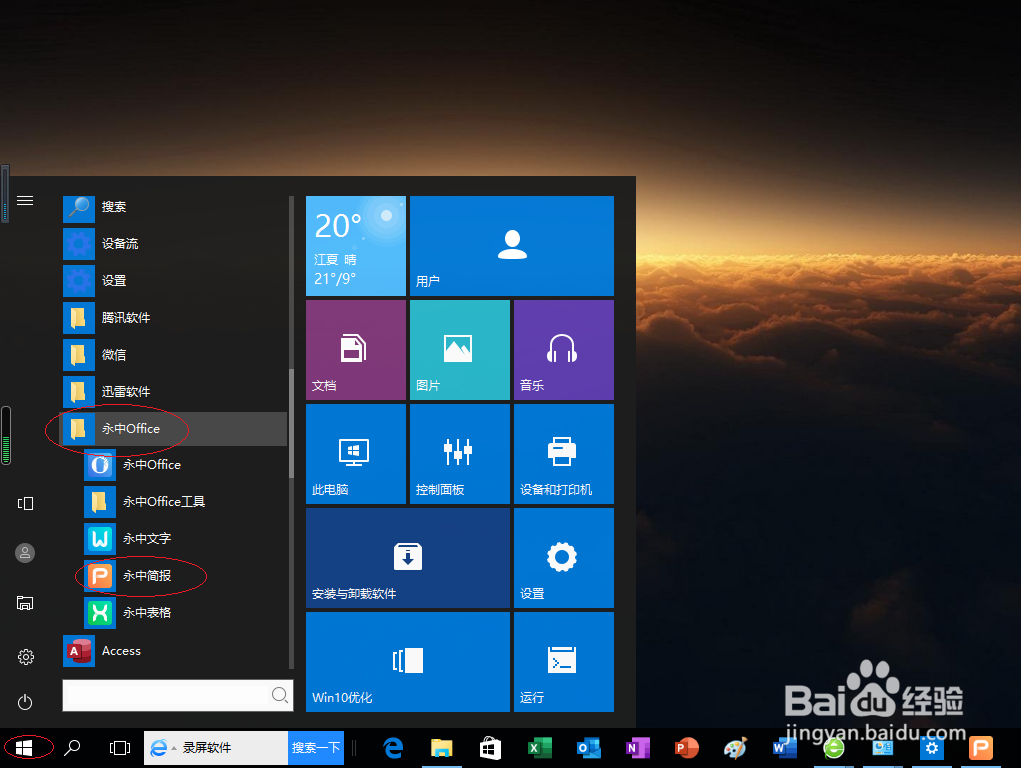Open the settings gear on the left rail
Screen dimensions: 1021x768
(25, 657)
